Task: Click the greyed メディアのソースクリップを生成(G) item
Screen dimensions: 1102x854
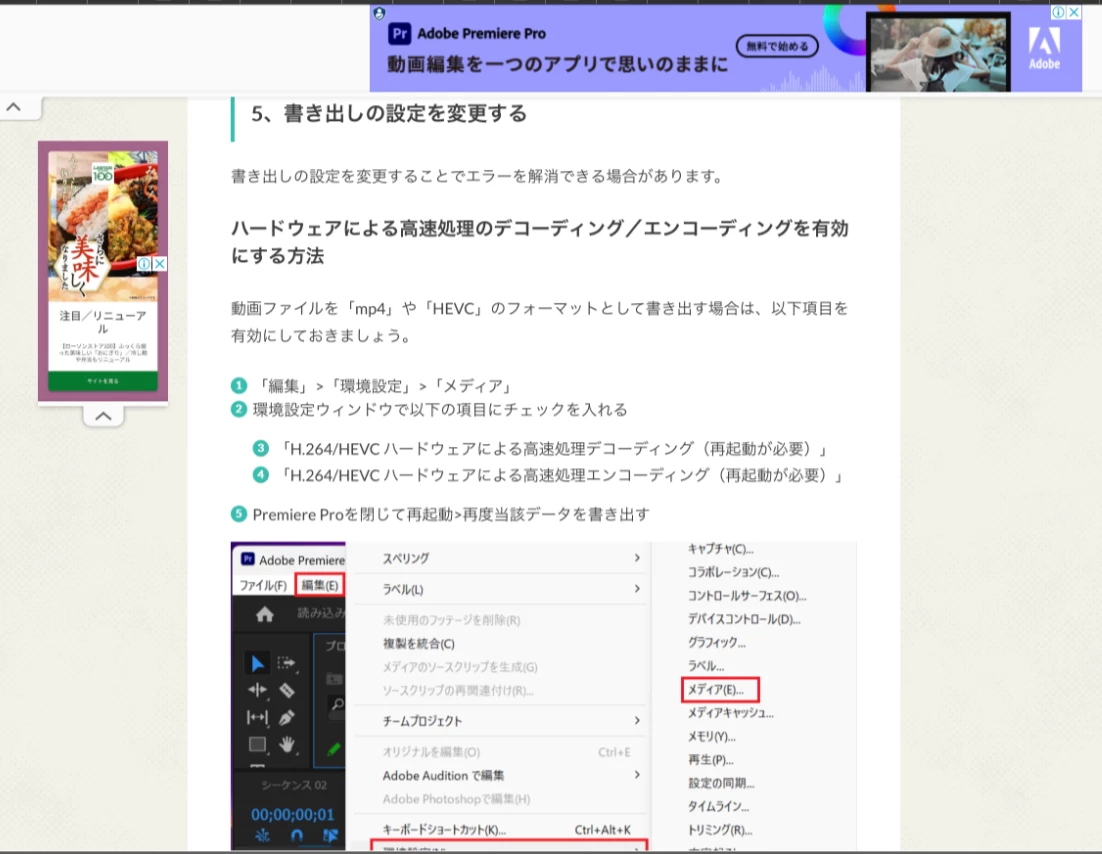Action: point(460,667)
